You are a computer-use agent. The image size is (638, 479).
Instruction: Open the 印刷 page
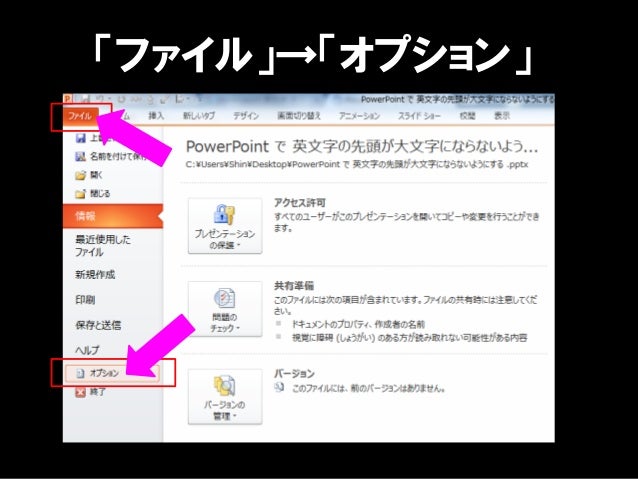(85, 300)
